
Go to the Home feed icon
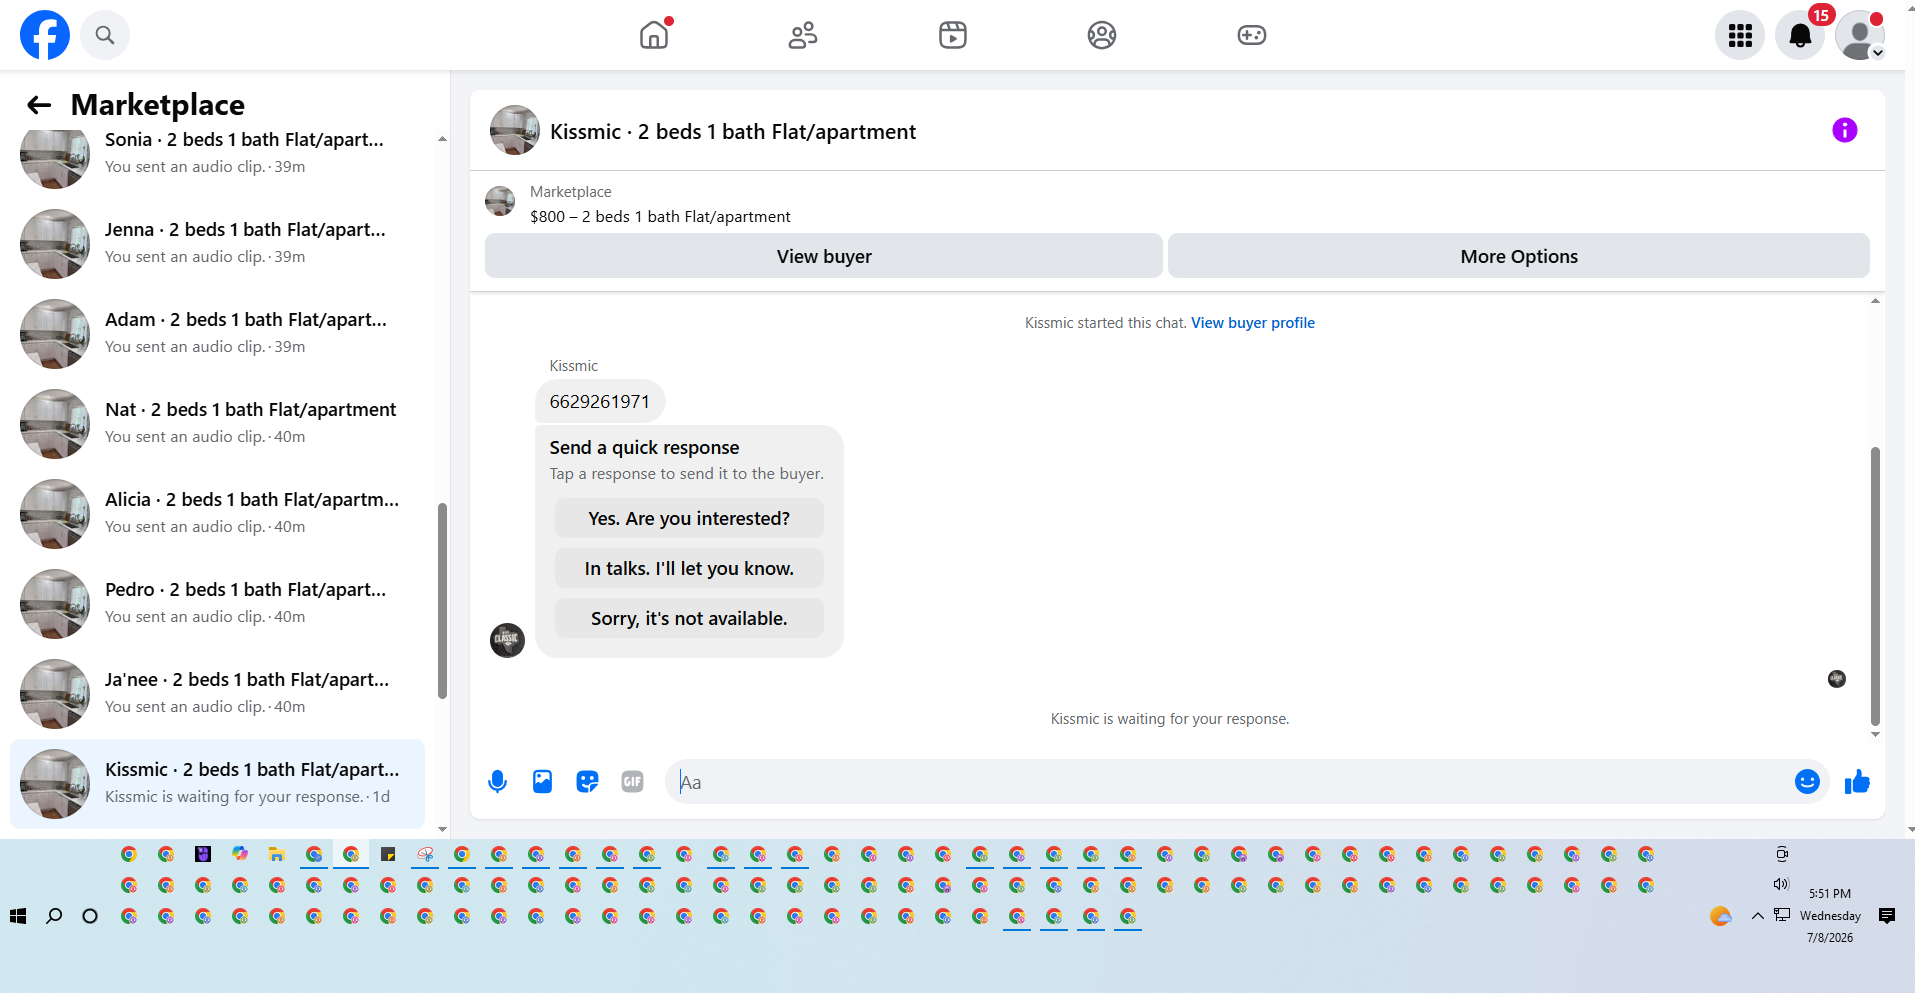[654, 35]
